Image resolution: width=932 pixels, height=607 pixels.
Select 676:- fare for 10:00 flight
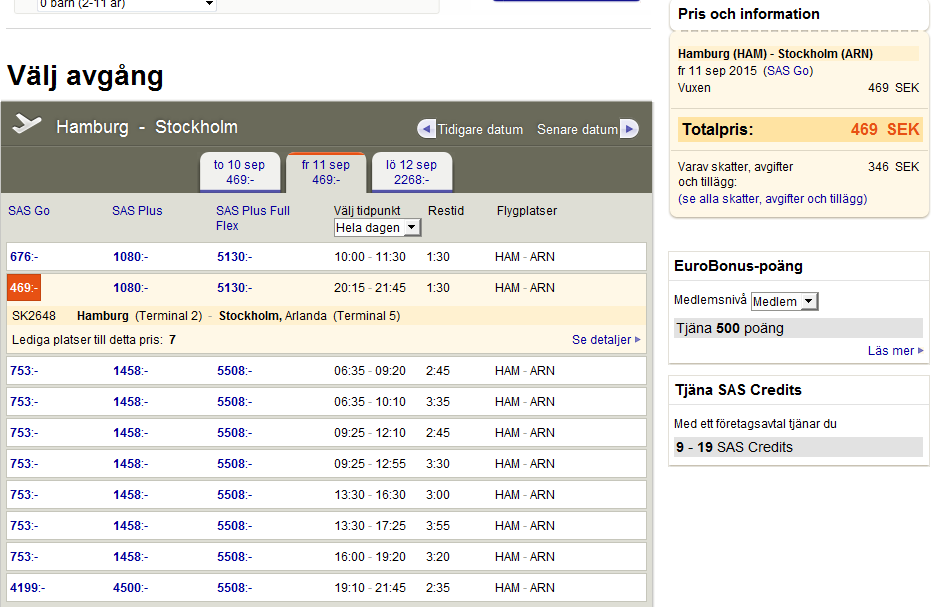[24, 257]
